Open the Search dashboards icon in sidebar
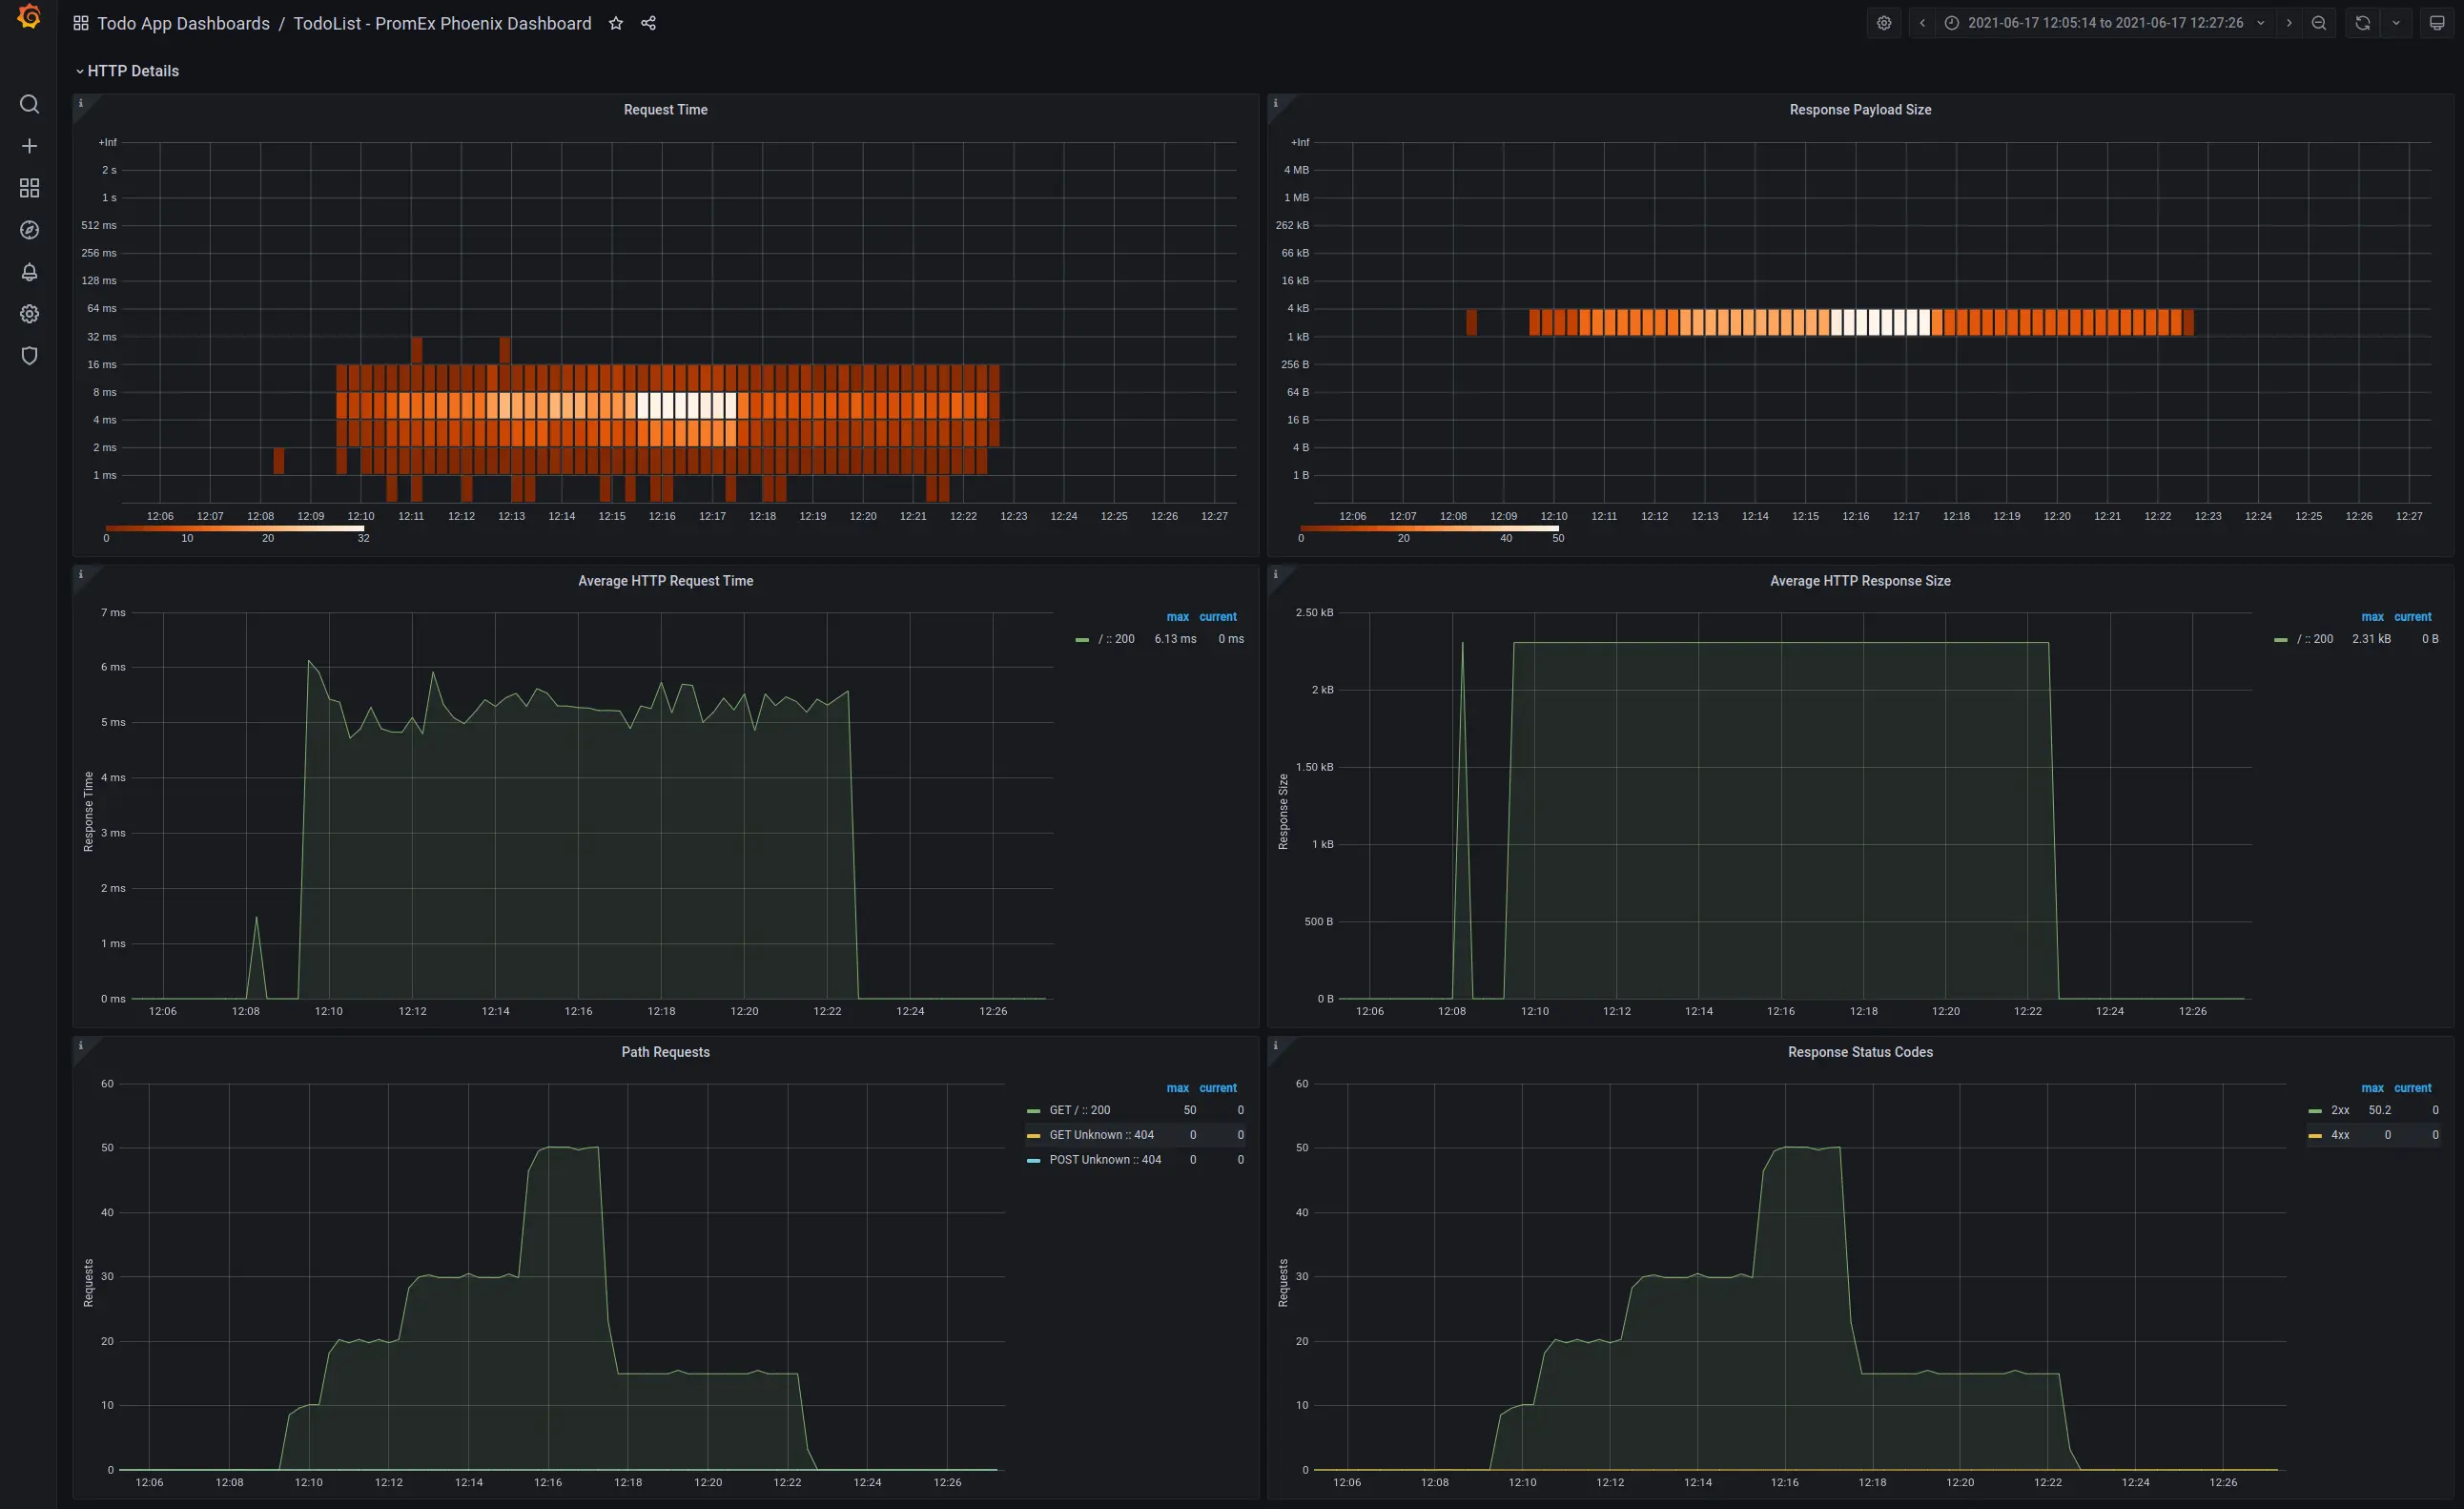 pyautogui.click(x=29, y=104)
